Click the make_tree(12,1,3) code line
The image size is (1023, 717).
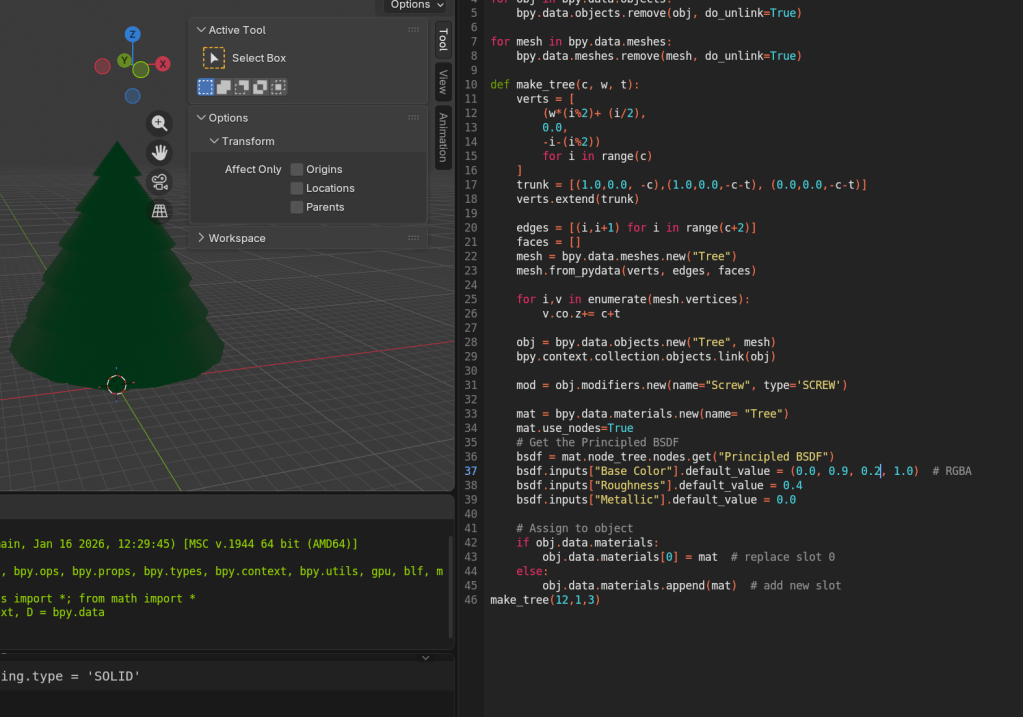pos(545,600)
